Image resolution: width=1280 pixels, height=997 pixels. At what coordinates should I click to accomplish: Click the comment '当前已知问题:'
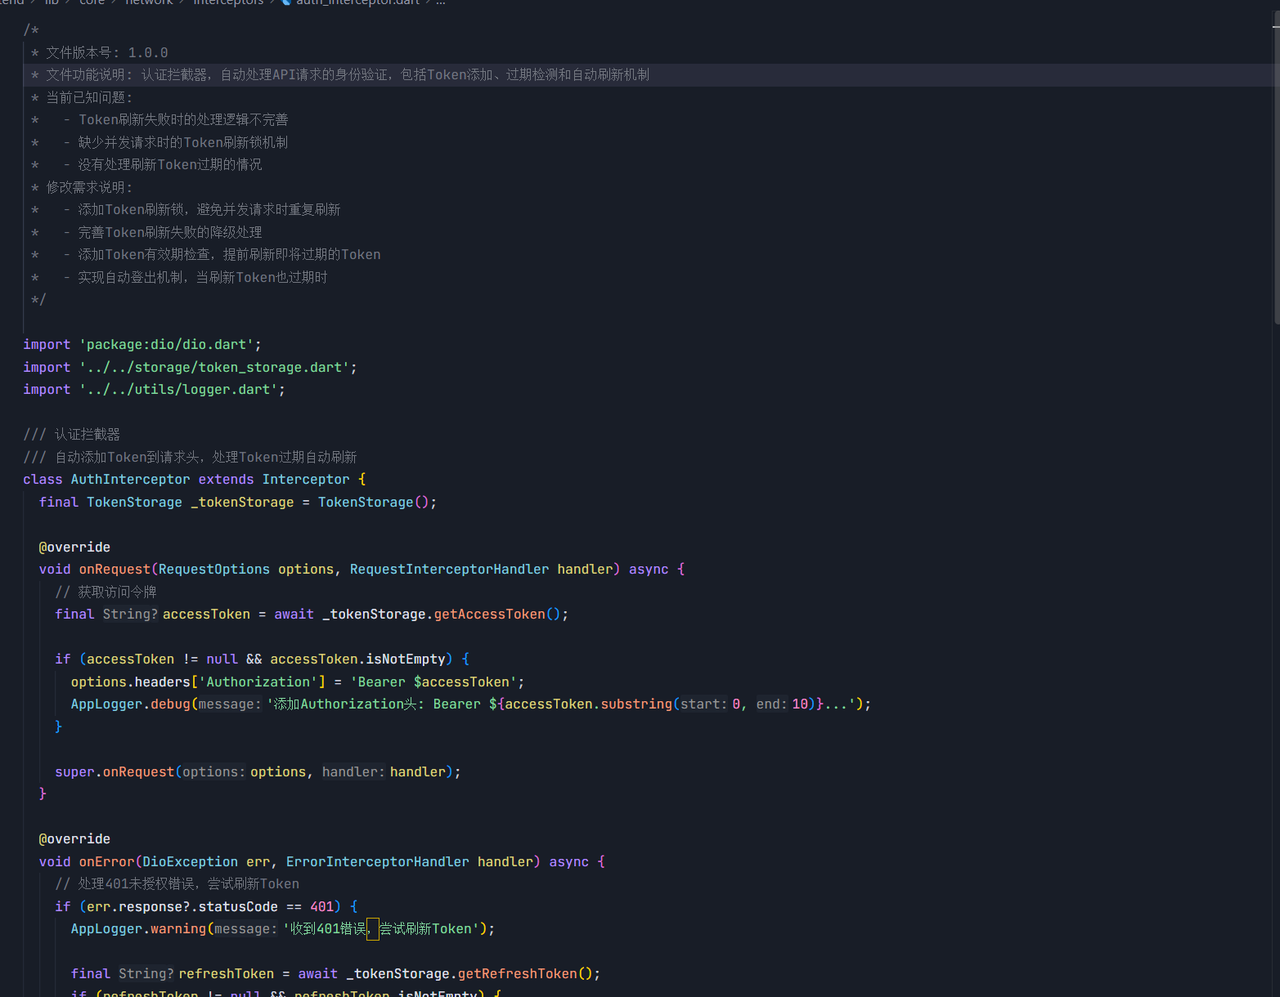point(89,97)
